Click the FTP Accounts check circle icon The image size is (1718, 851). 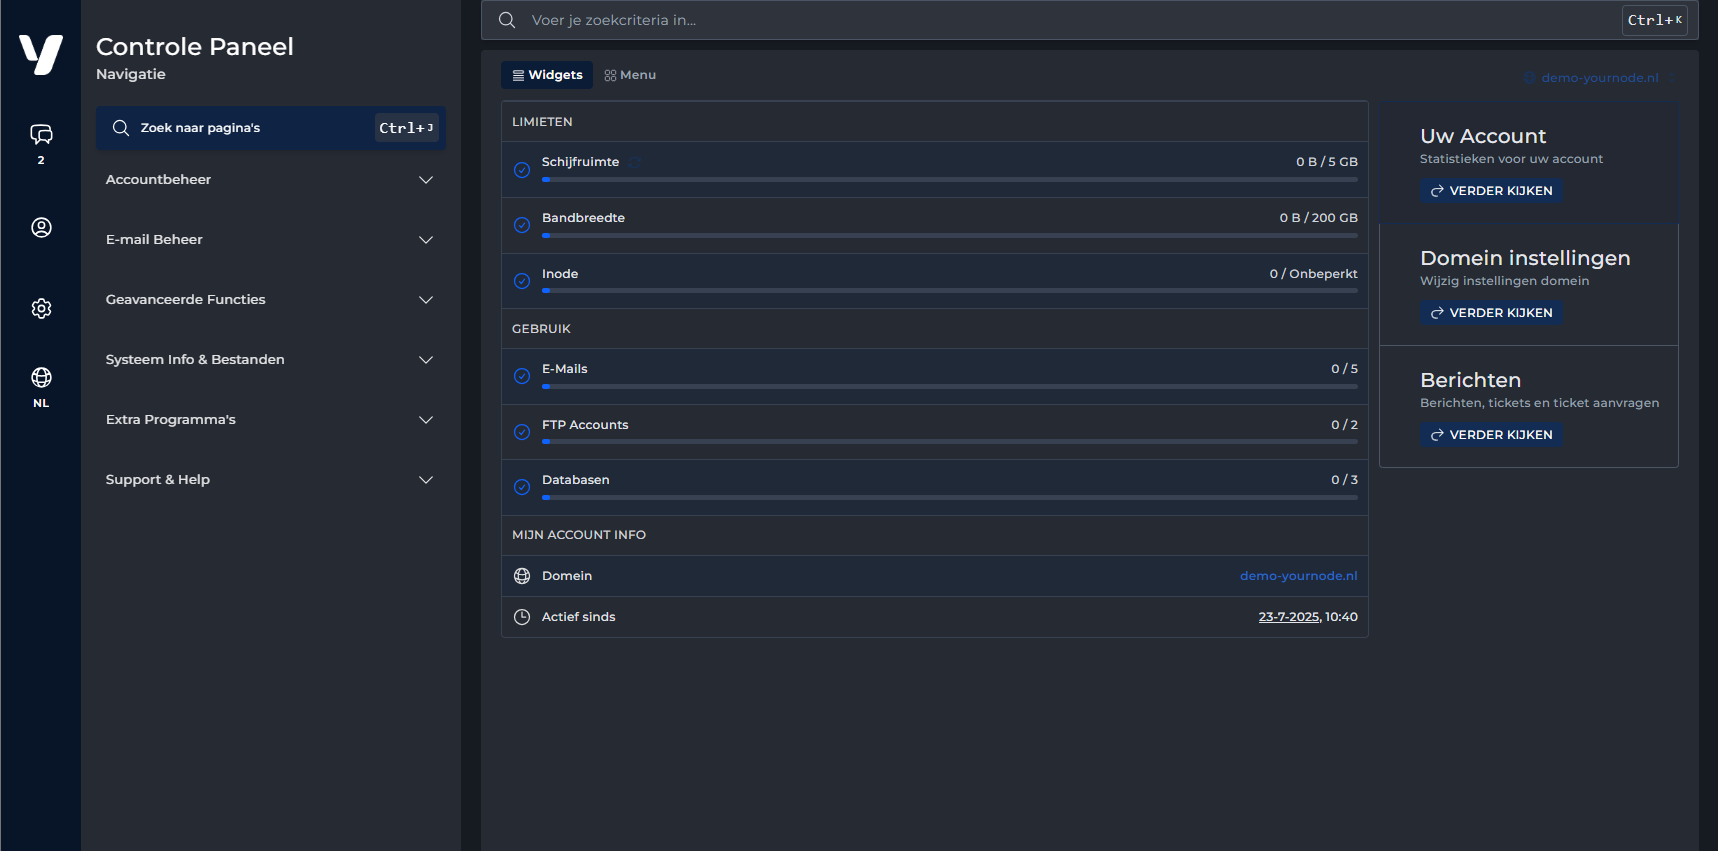[522, 432]
